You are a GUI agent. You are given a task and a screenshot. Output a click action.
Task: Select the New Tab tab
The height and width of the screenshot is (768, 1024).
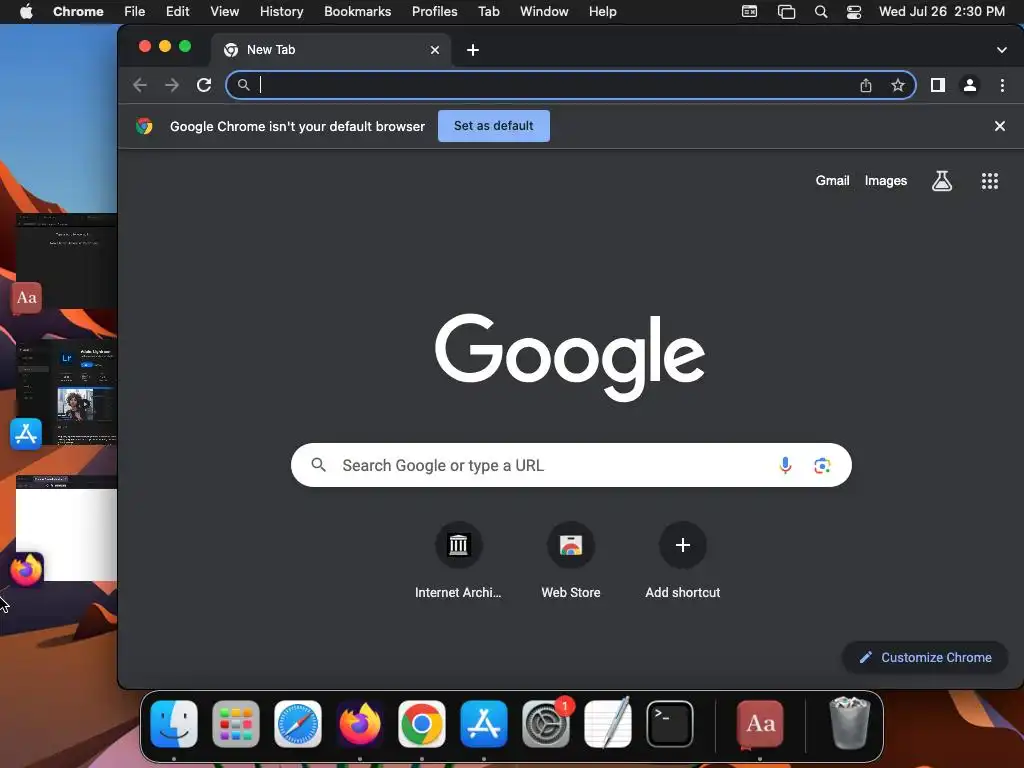click(330, 50)
